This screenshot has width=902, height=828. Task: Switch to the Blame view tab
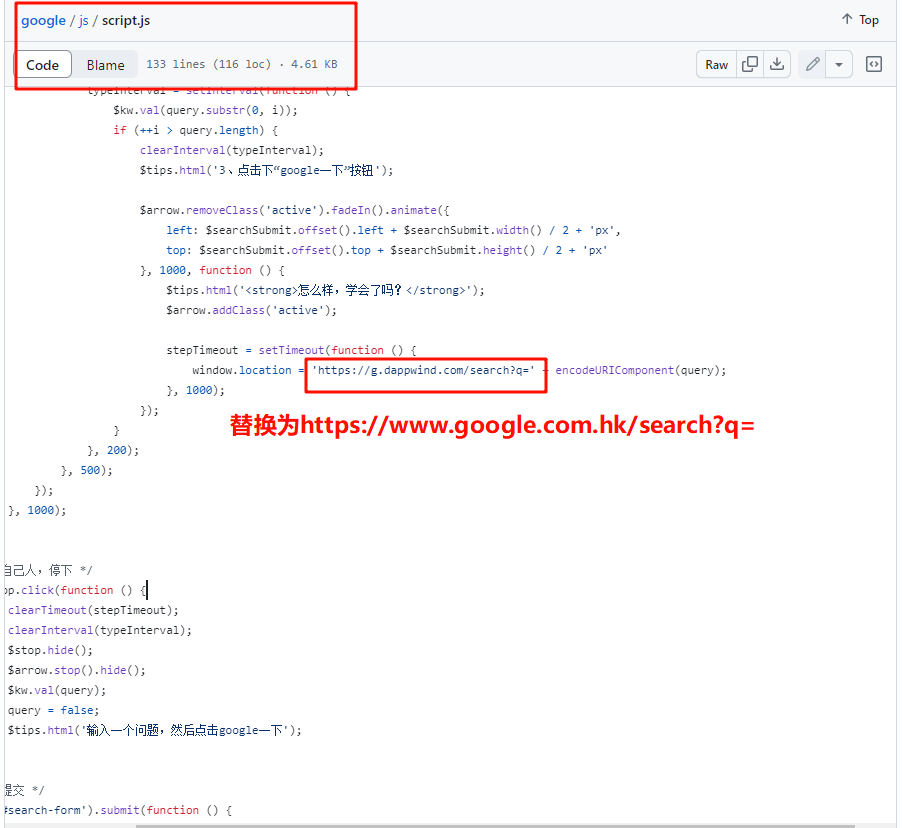pos(105,65)
